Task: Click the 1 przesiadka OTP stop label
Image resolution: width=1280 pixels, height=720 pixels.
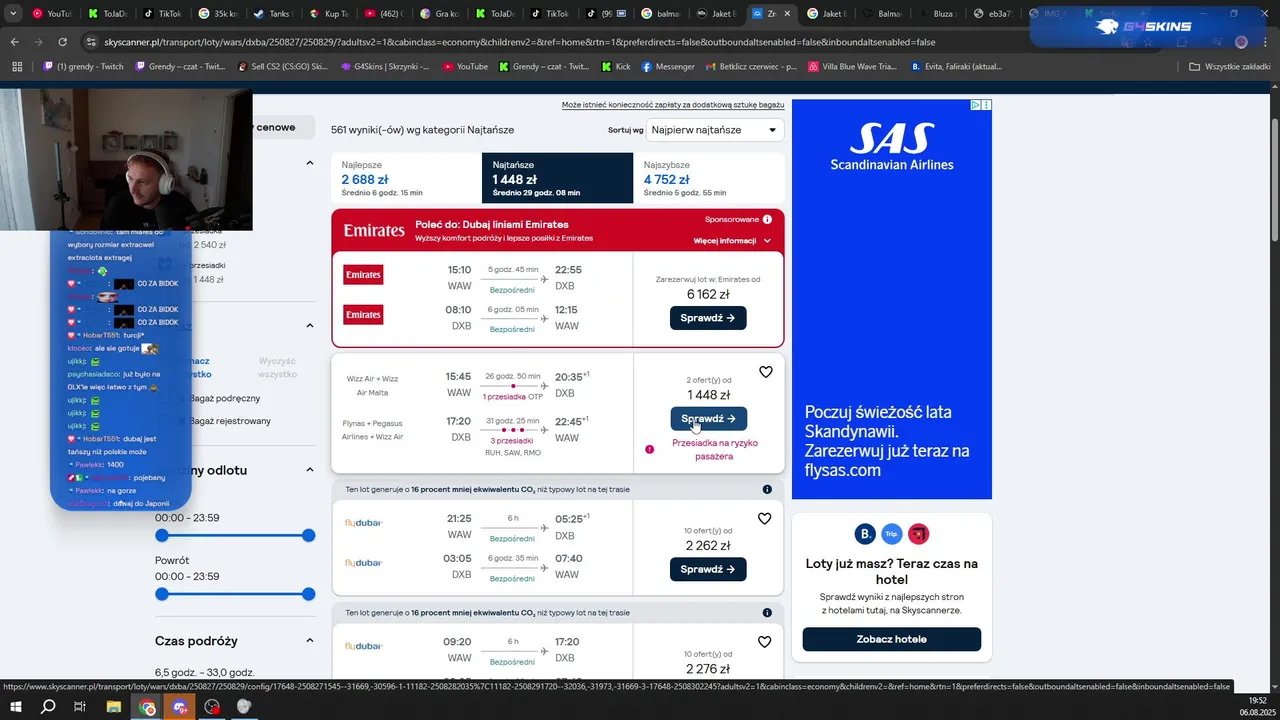Action: pos(513,397)
